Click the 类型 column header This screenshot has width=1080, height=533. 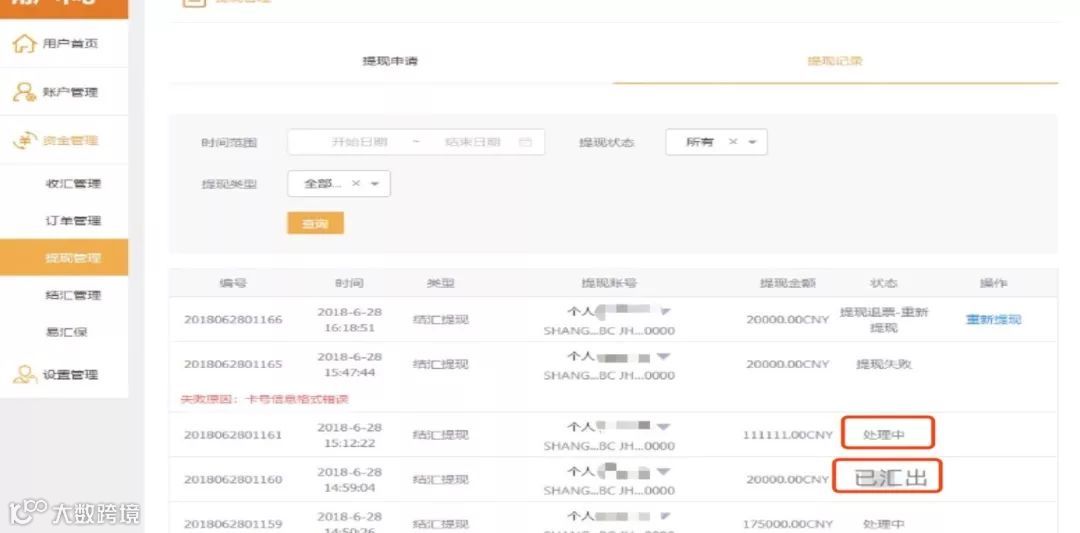440,283
